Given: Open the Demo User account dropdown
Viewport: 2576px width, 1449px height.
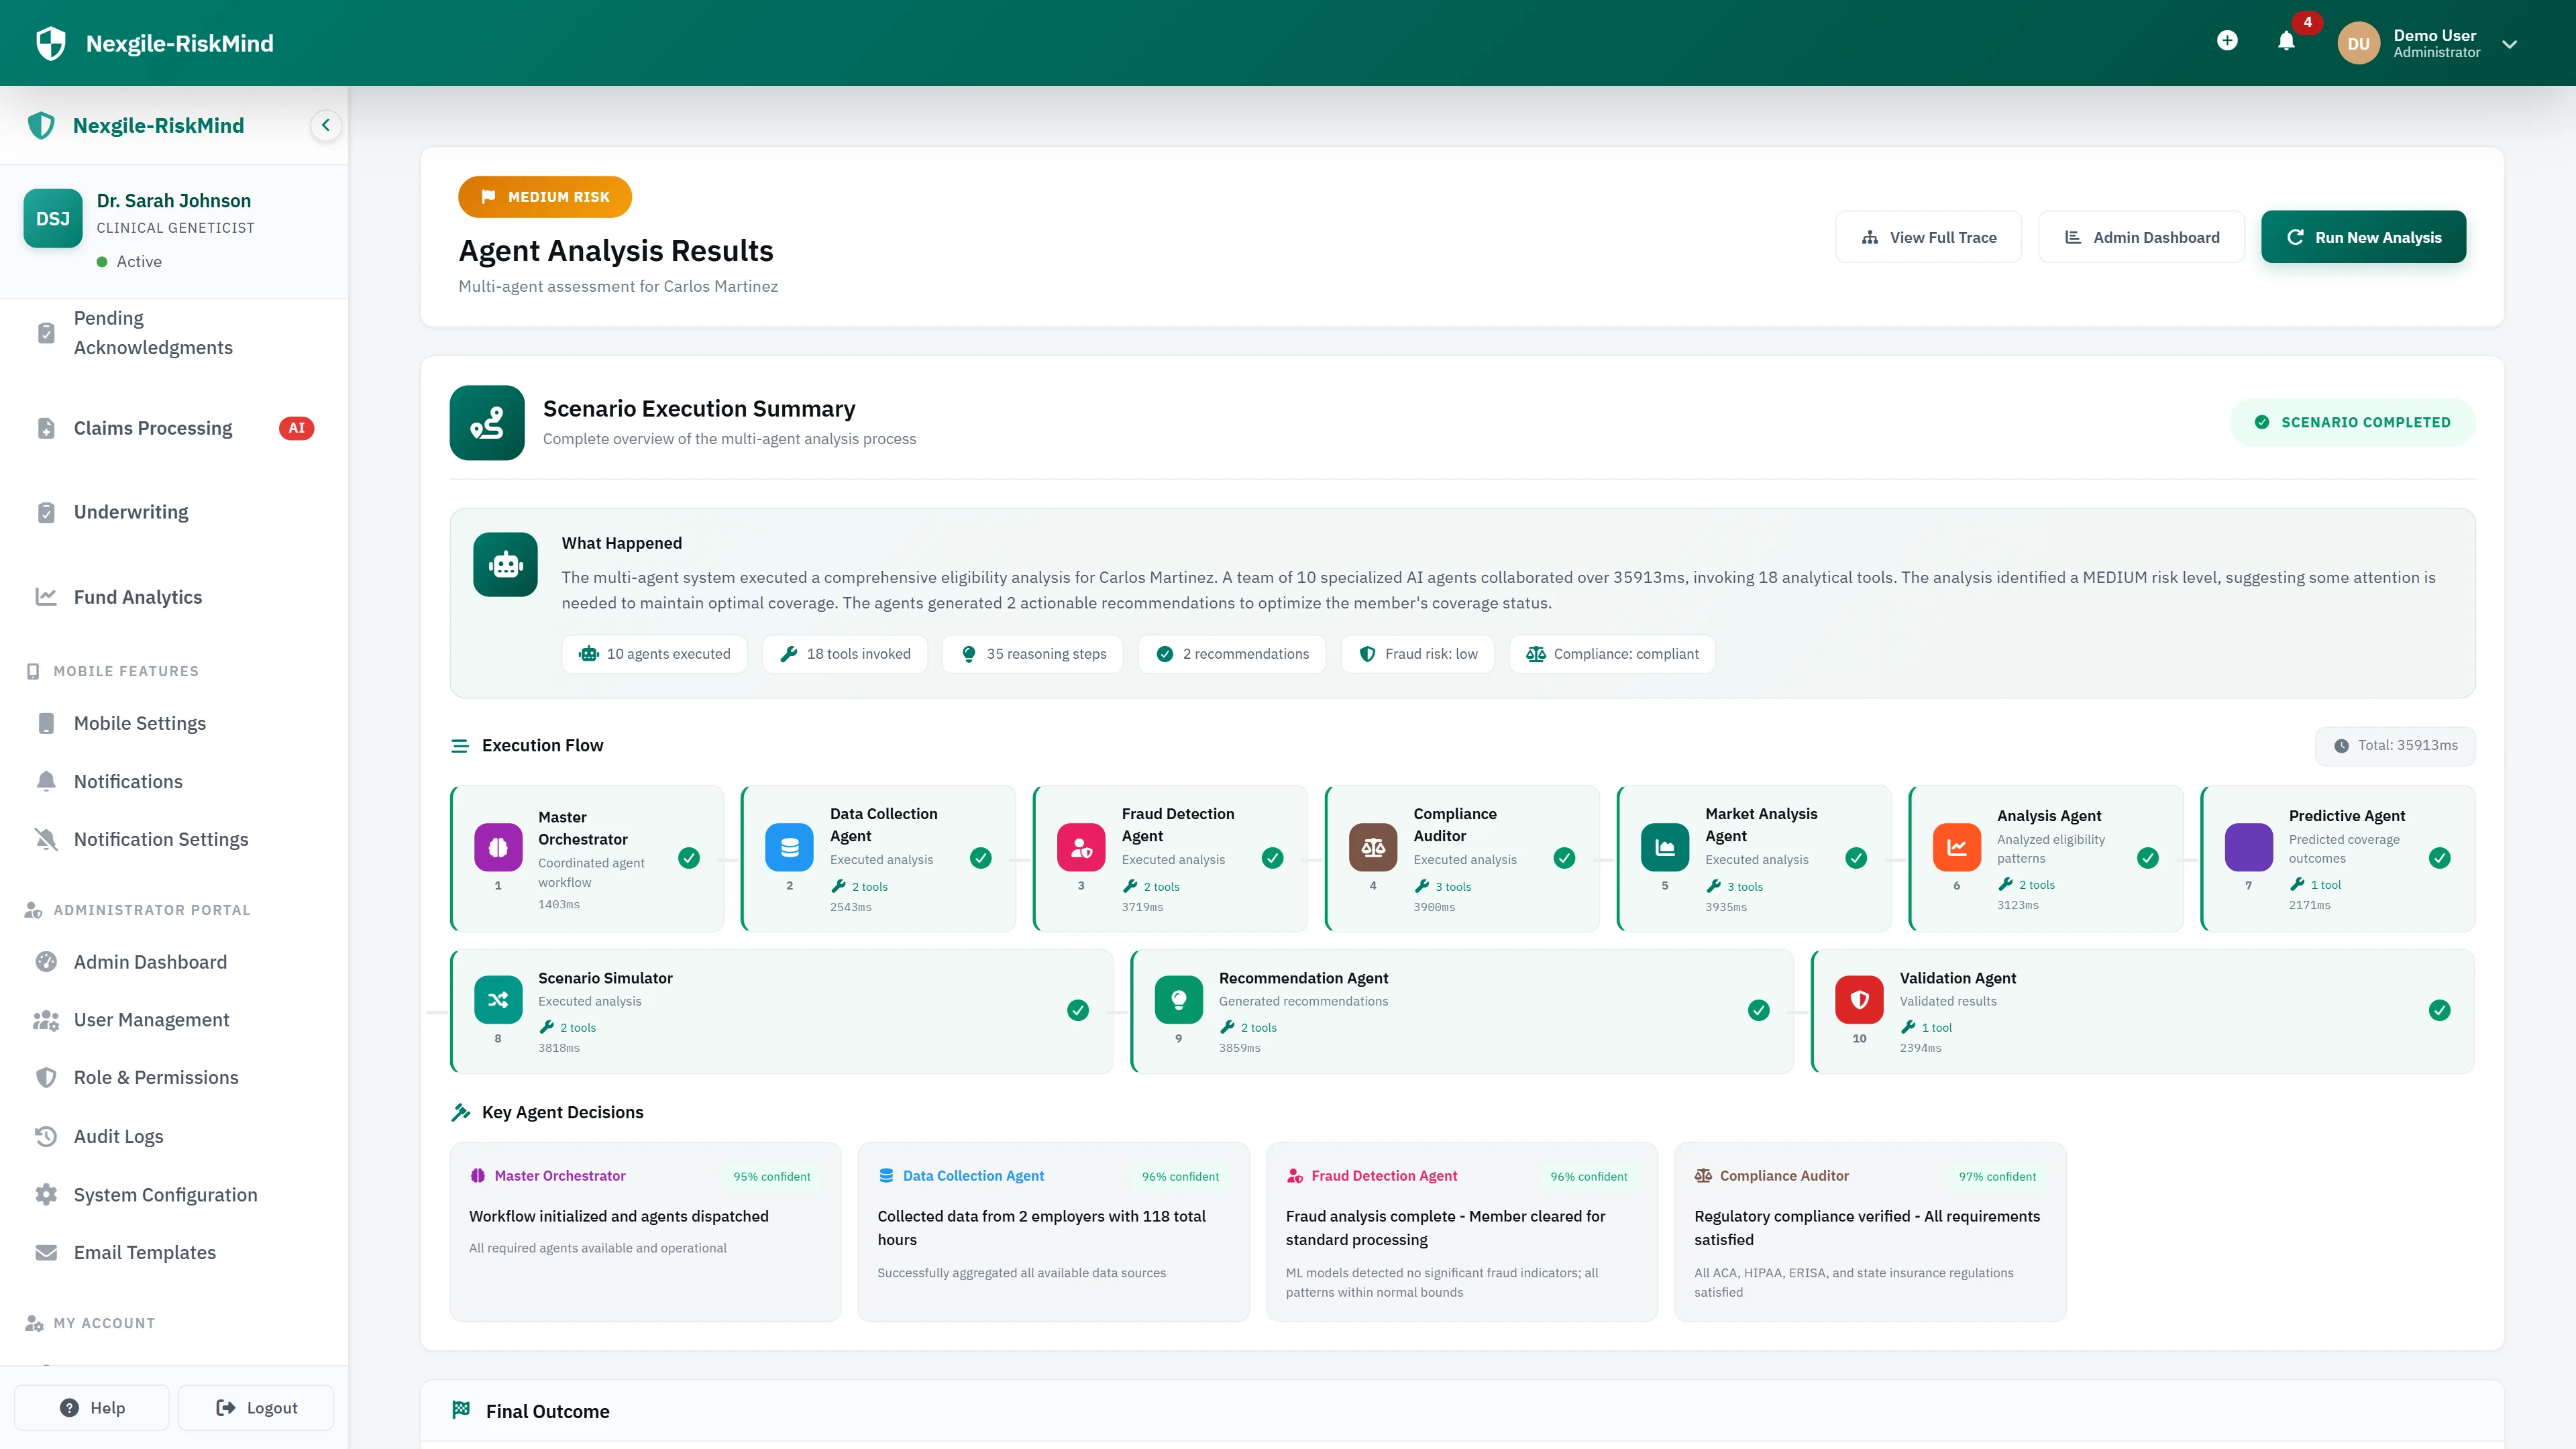Looking at the screenshot, I should [x=2509, y=44].
